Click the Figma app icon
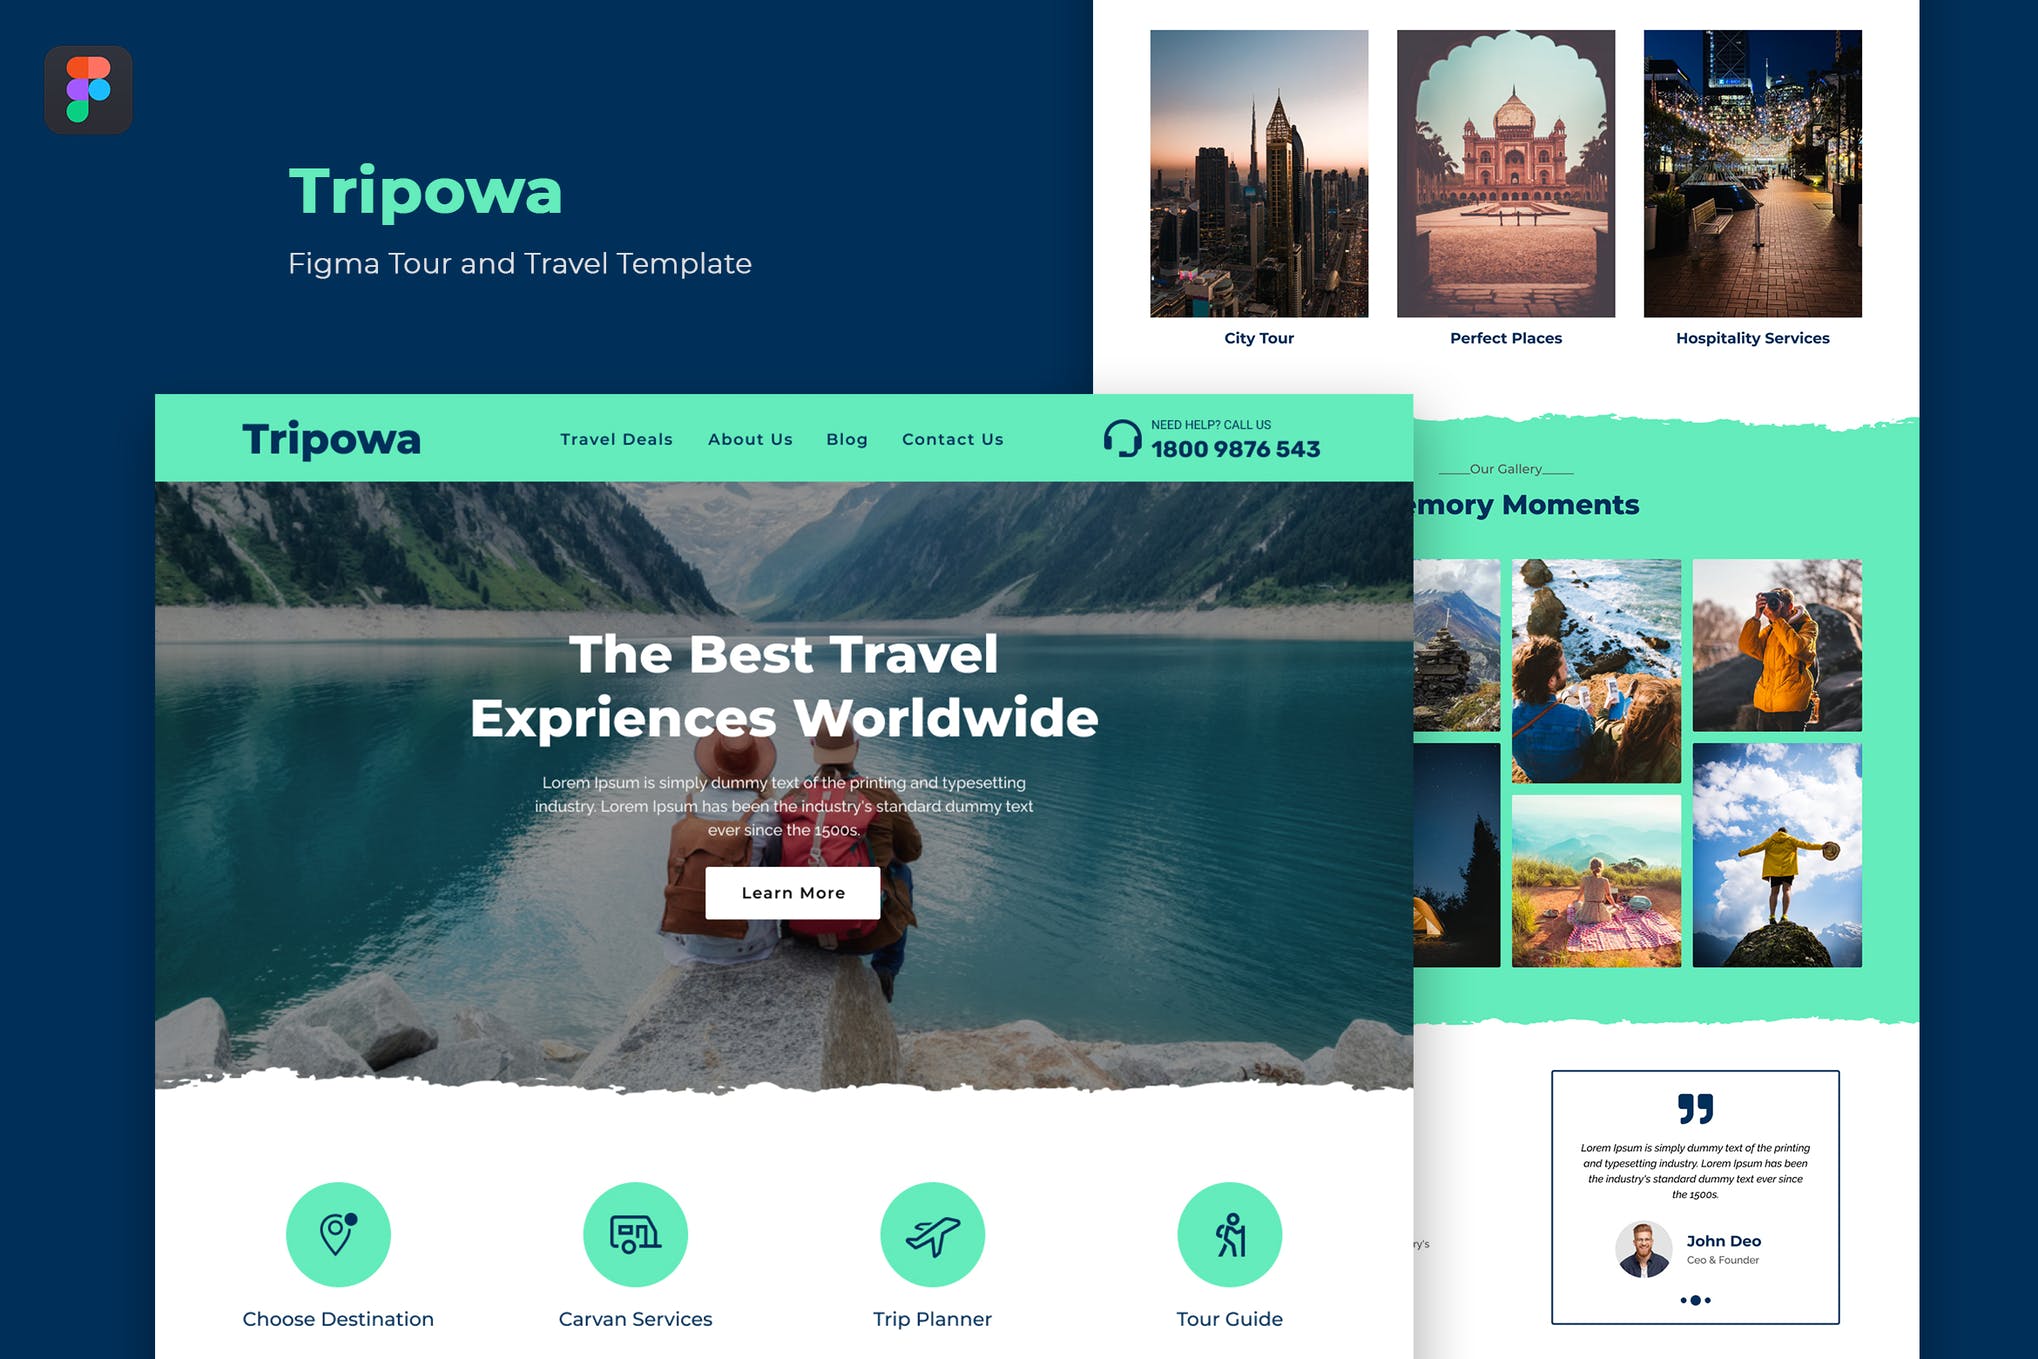Image resolution: width=2038 pixels, height=1359 pixels. point(85,88)
